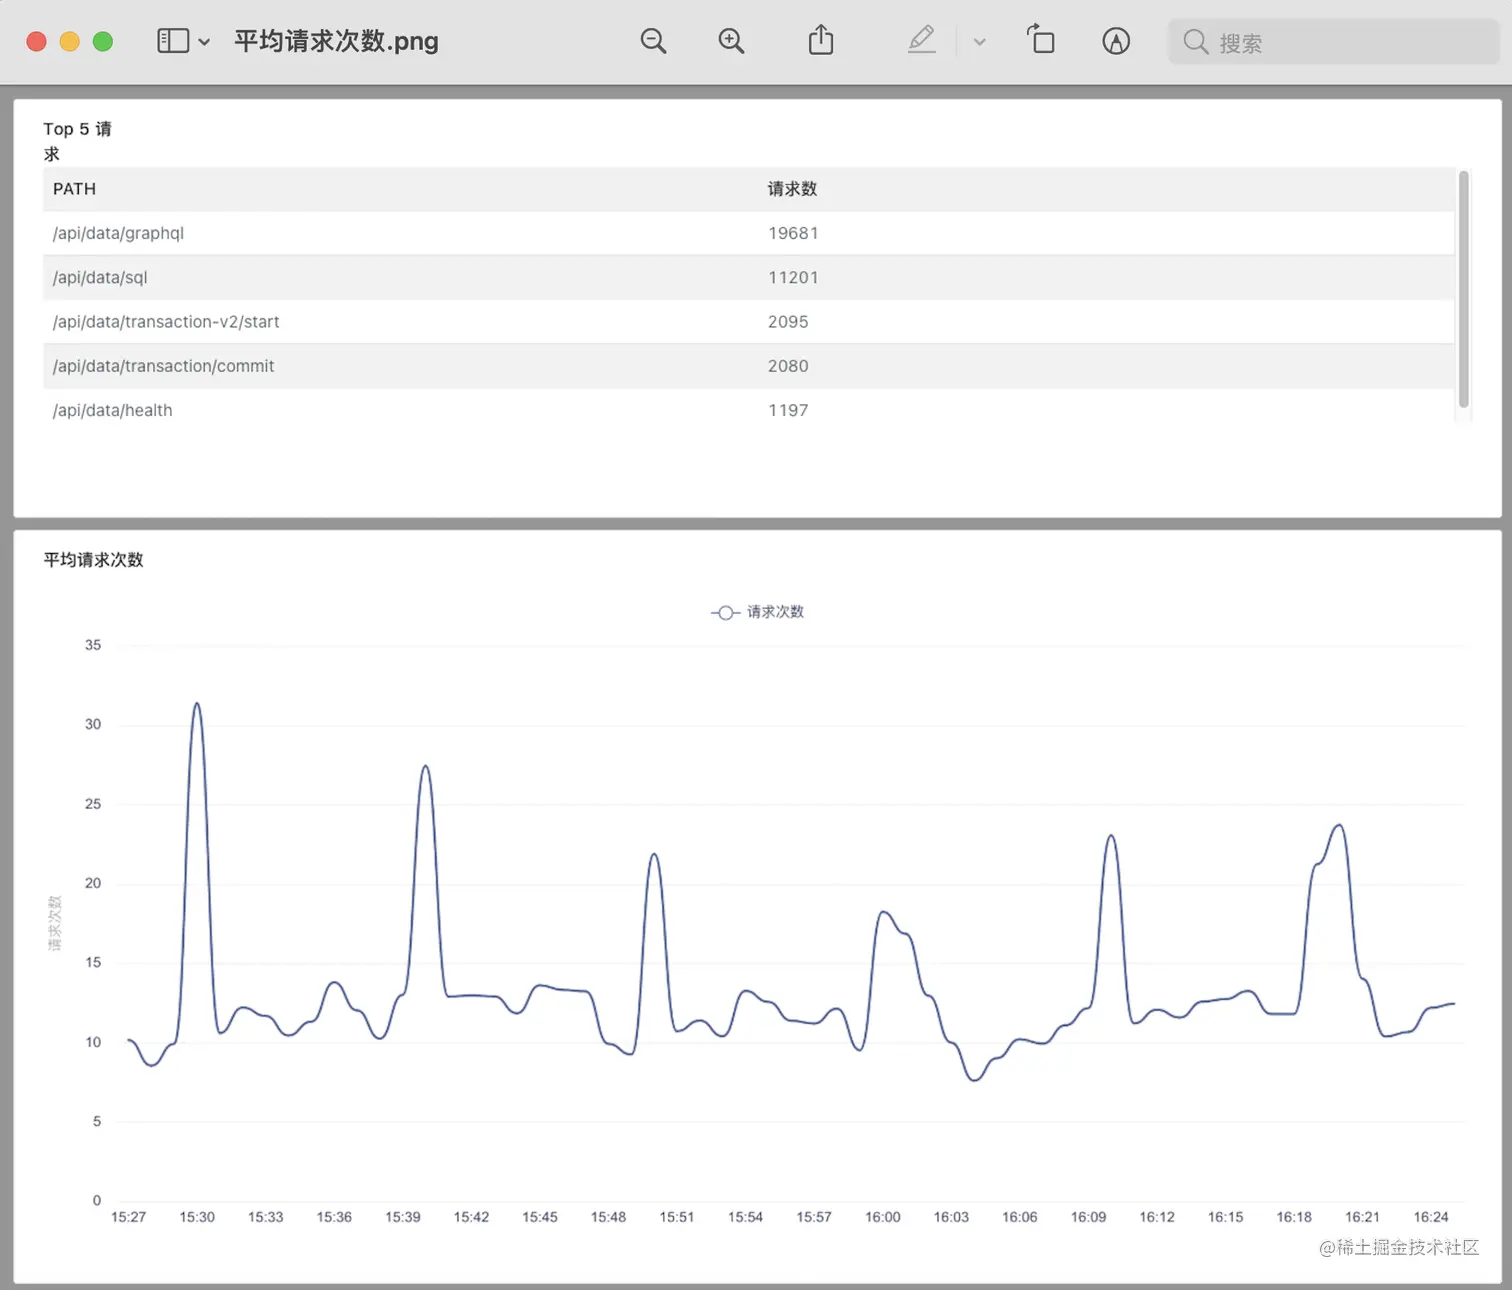Expand the highlight color options chevron

point(980,42)
